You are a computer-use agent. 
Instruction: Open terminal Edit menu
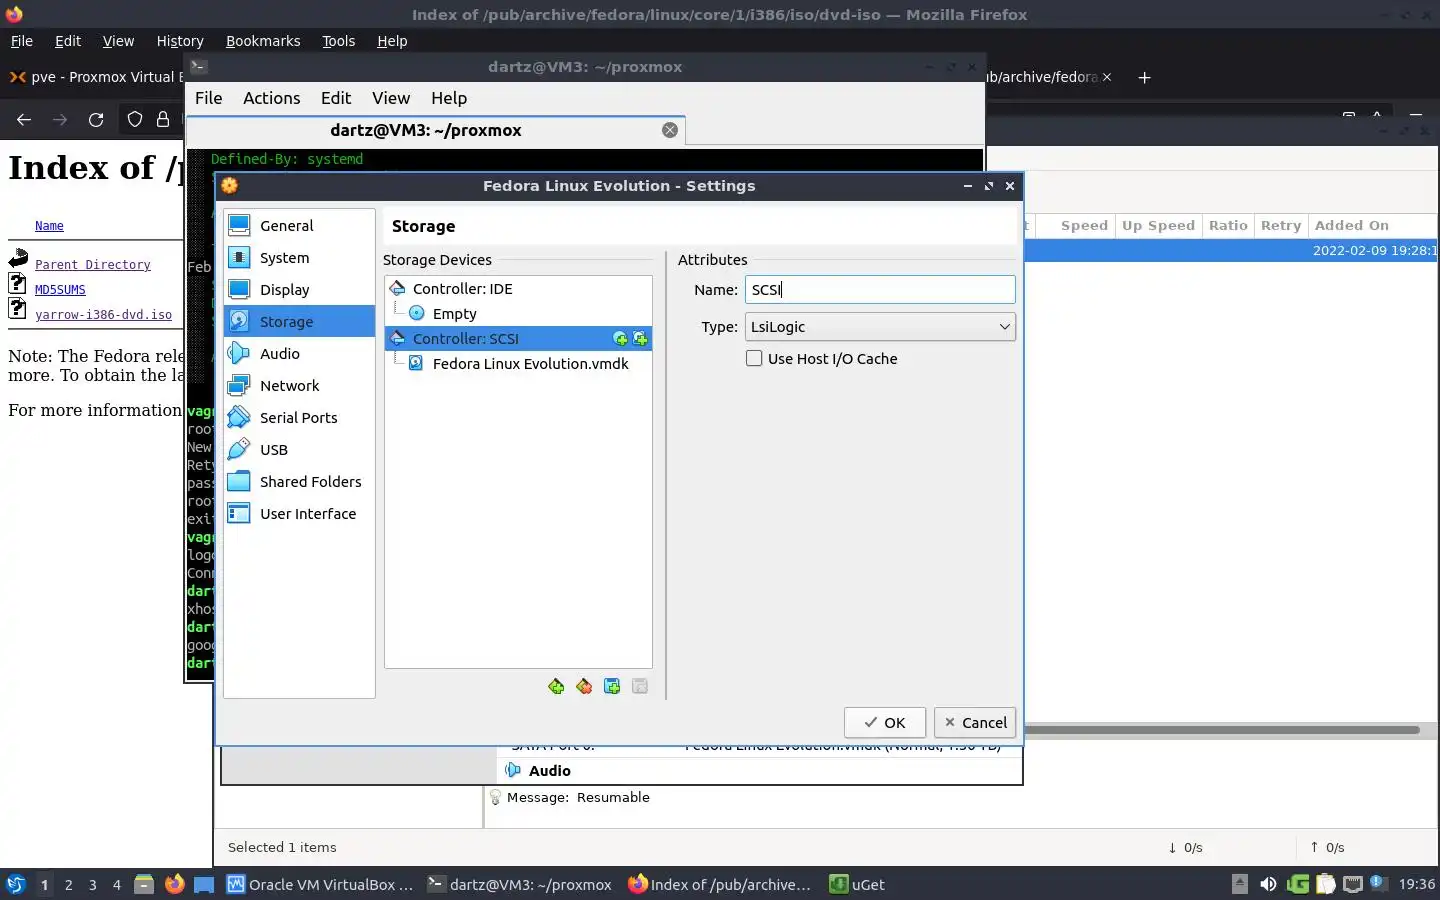click(336, 98)
